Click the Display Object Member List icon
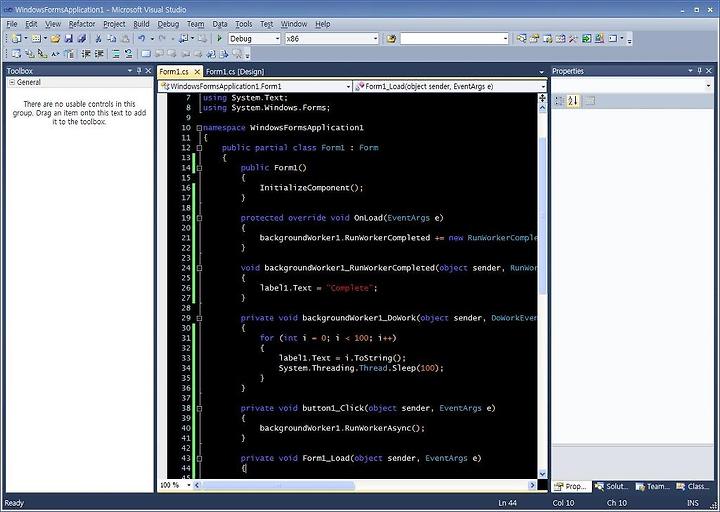The height and width of the screenshot is (512, 720). click(x=16, y=54)
